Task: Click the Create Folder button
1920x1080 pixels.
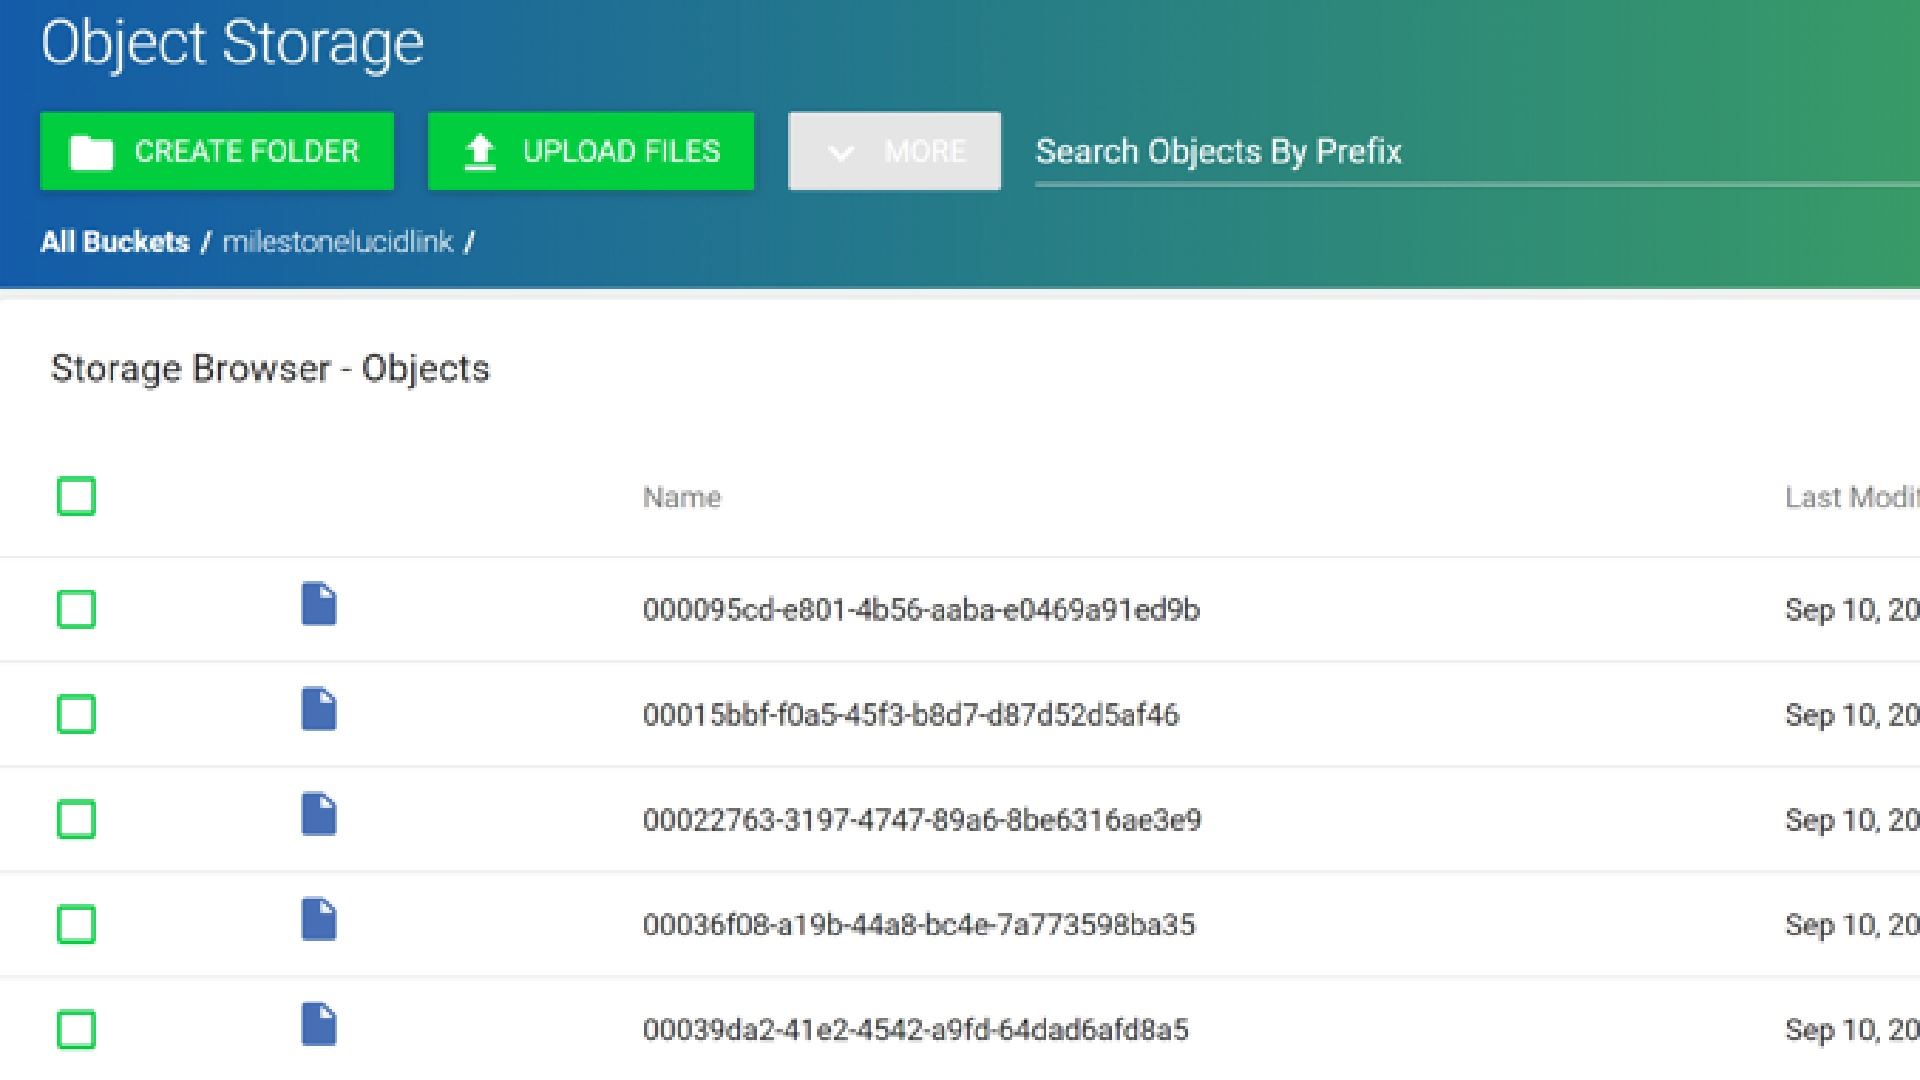Action: tap(217, 151)
